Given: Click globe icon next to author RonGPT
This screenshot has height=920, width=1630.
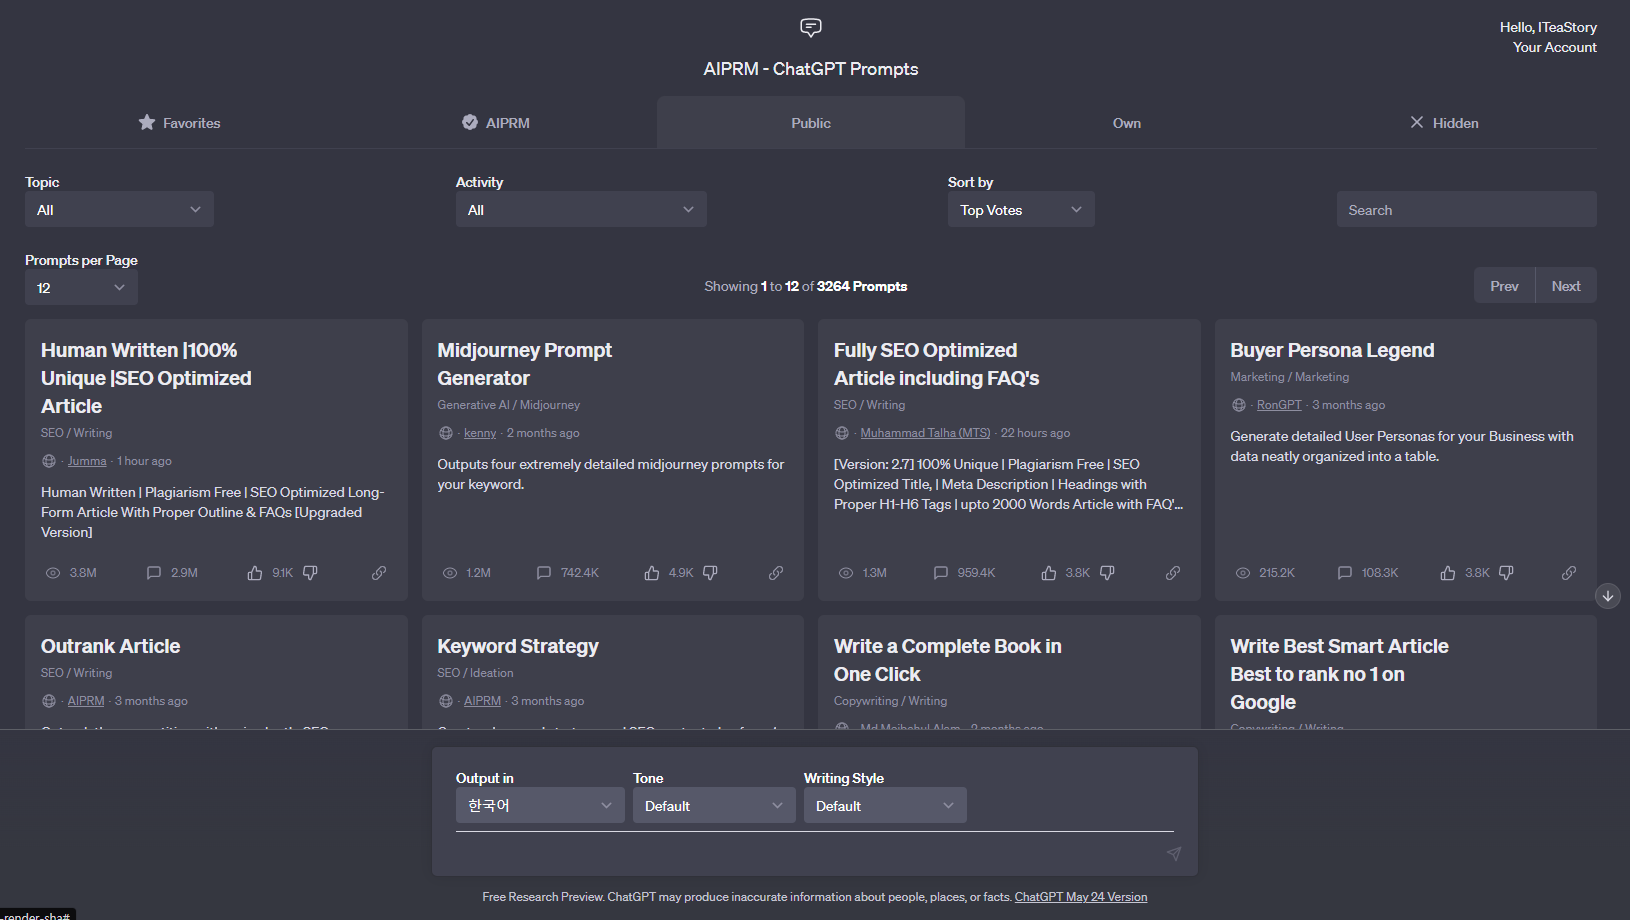Looking at the screenshot, I should (x=1239, y=405).
